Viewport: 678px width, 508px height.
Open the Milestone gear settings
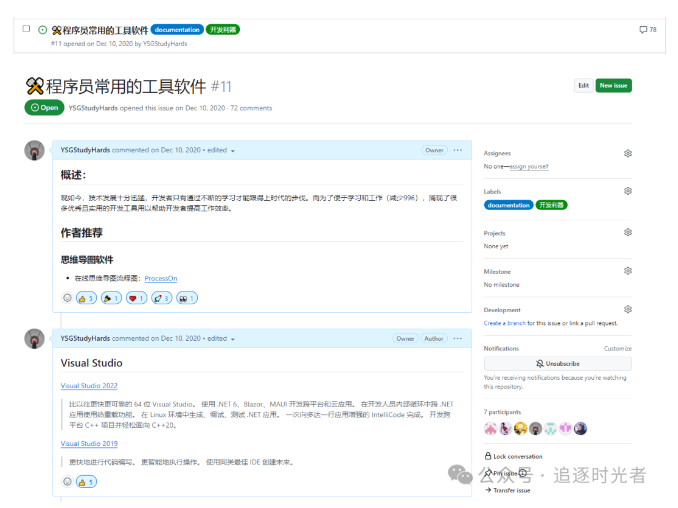point(628,271)
